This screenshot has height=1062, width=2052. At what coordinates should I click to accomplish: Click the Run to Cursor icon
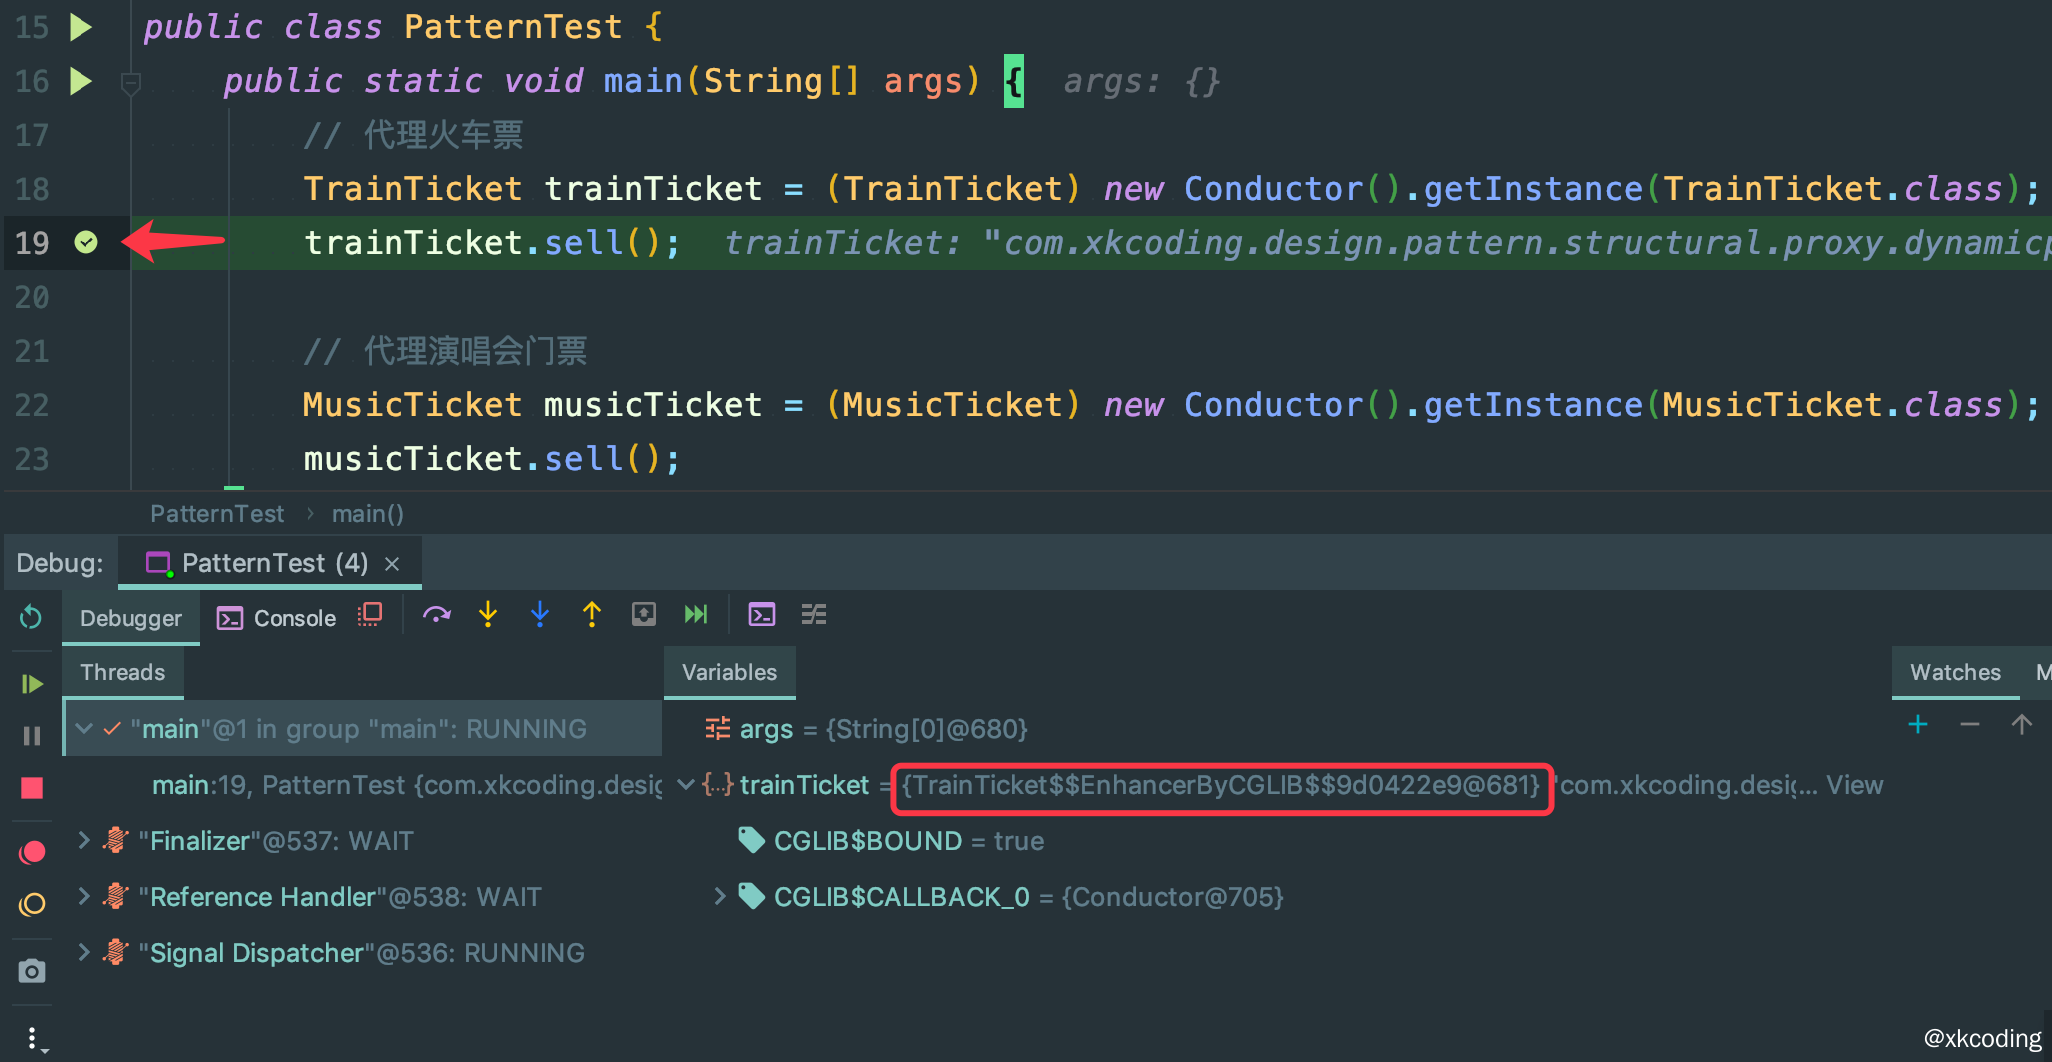point(696,615)
